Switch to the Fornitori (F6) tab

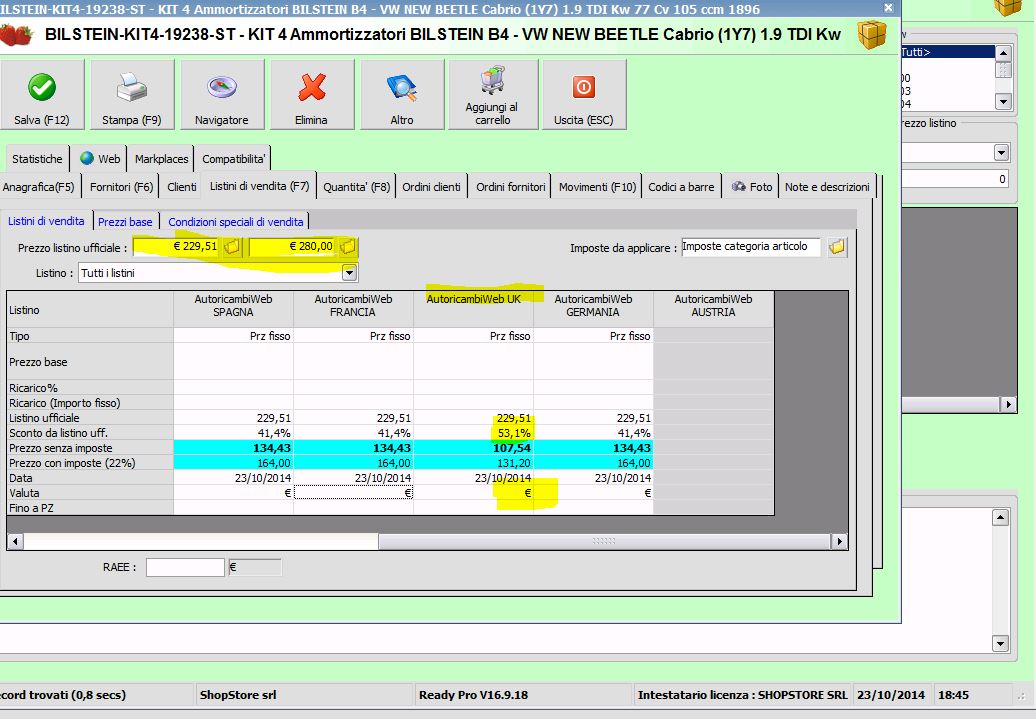pyautogui.click(x=121, y=187)
